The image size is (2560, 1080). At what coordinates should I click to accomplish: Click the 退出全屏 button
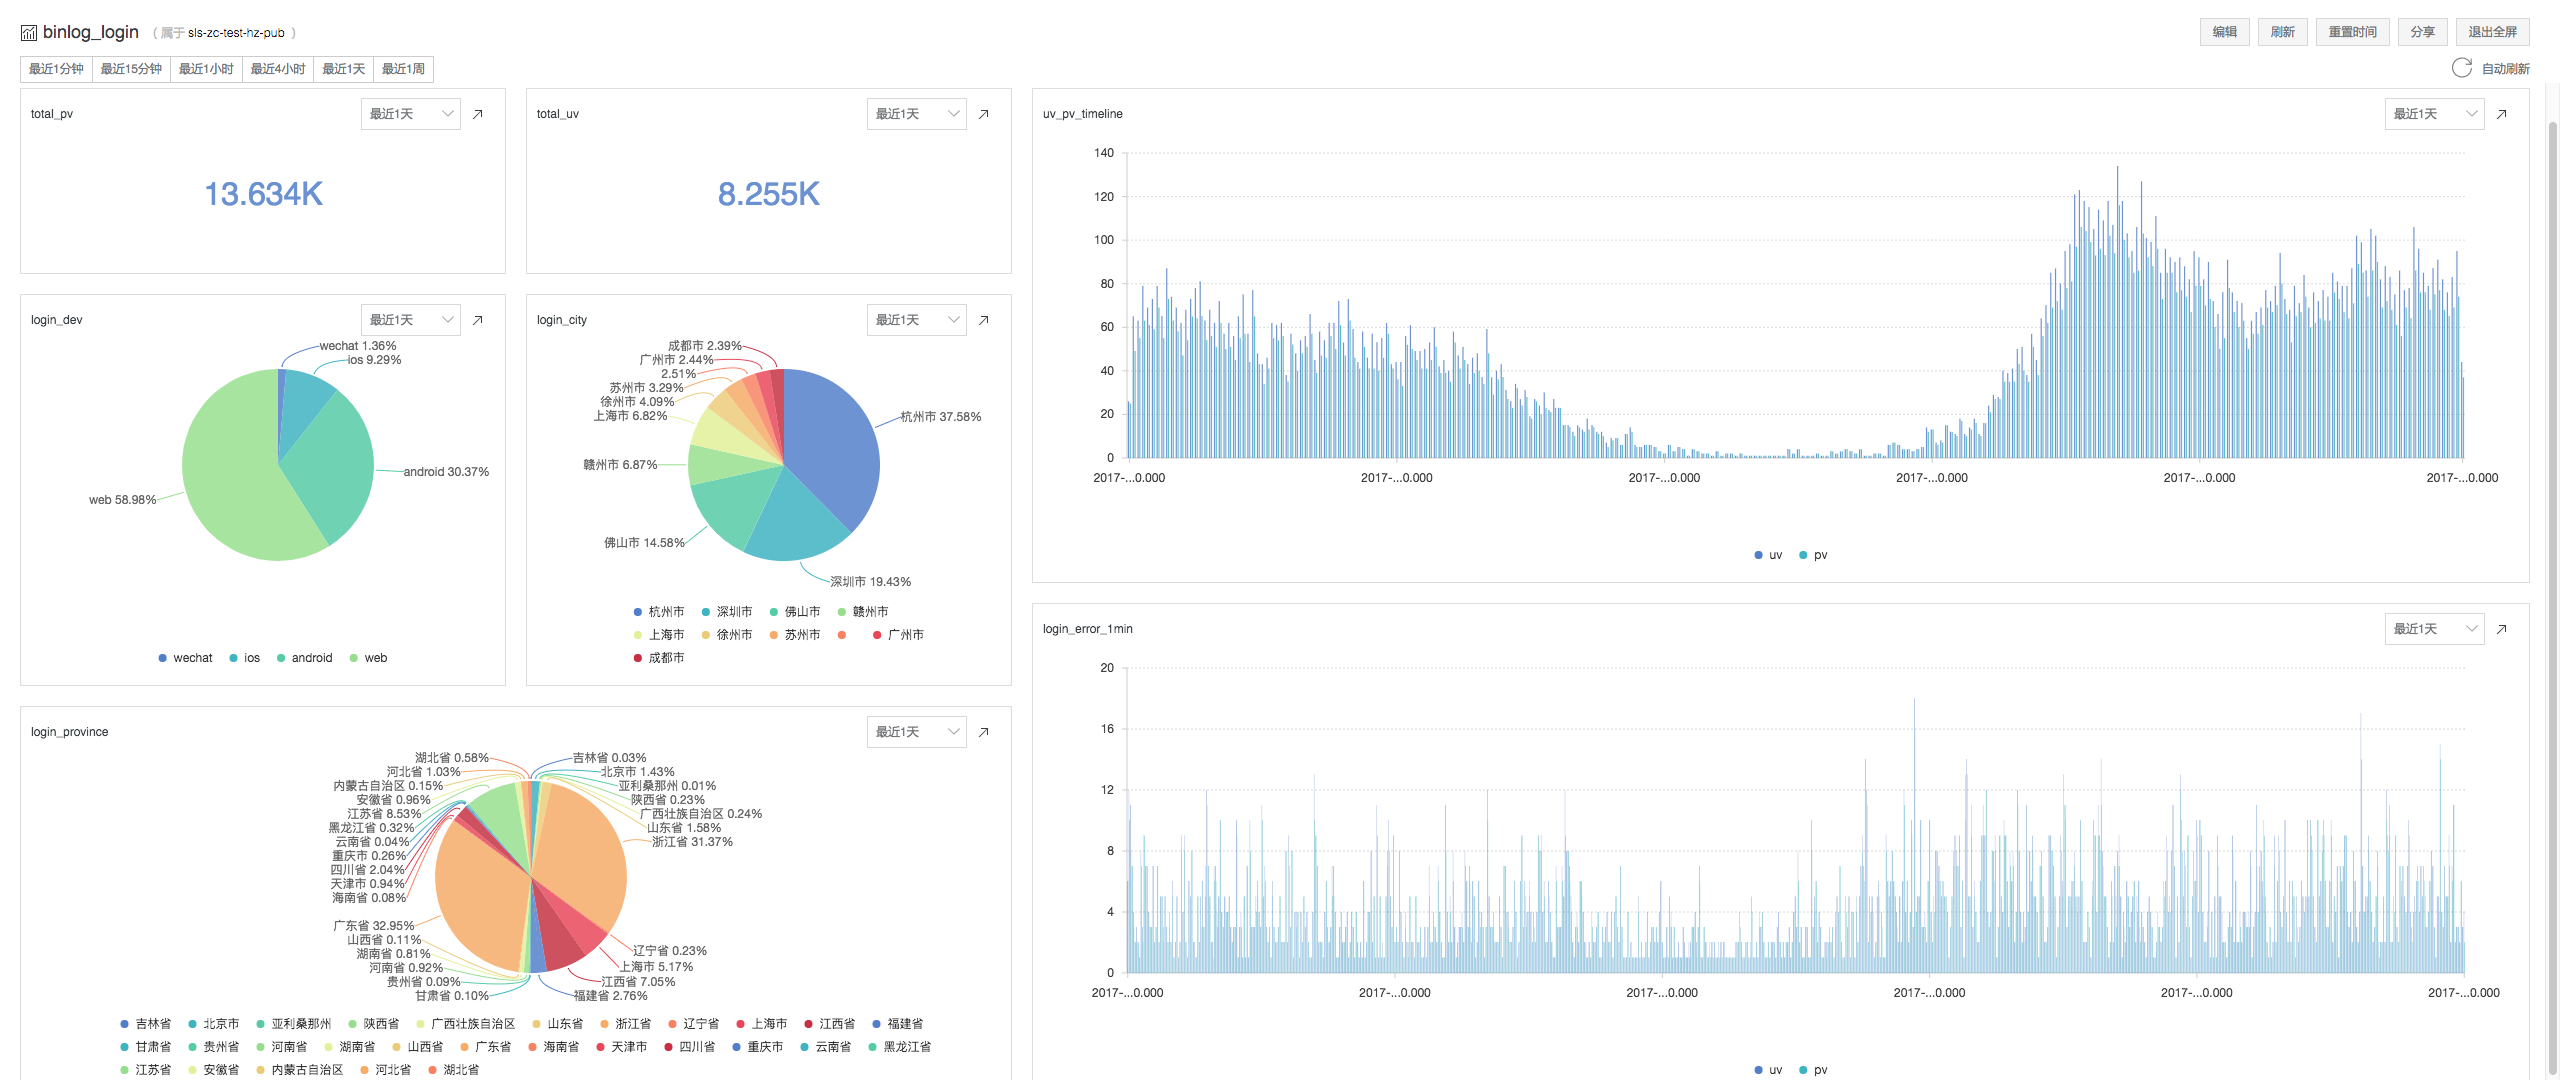pyautogui.click(x=2492, y=32)
